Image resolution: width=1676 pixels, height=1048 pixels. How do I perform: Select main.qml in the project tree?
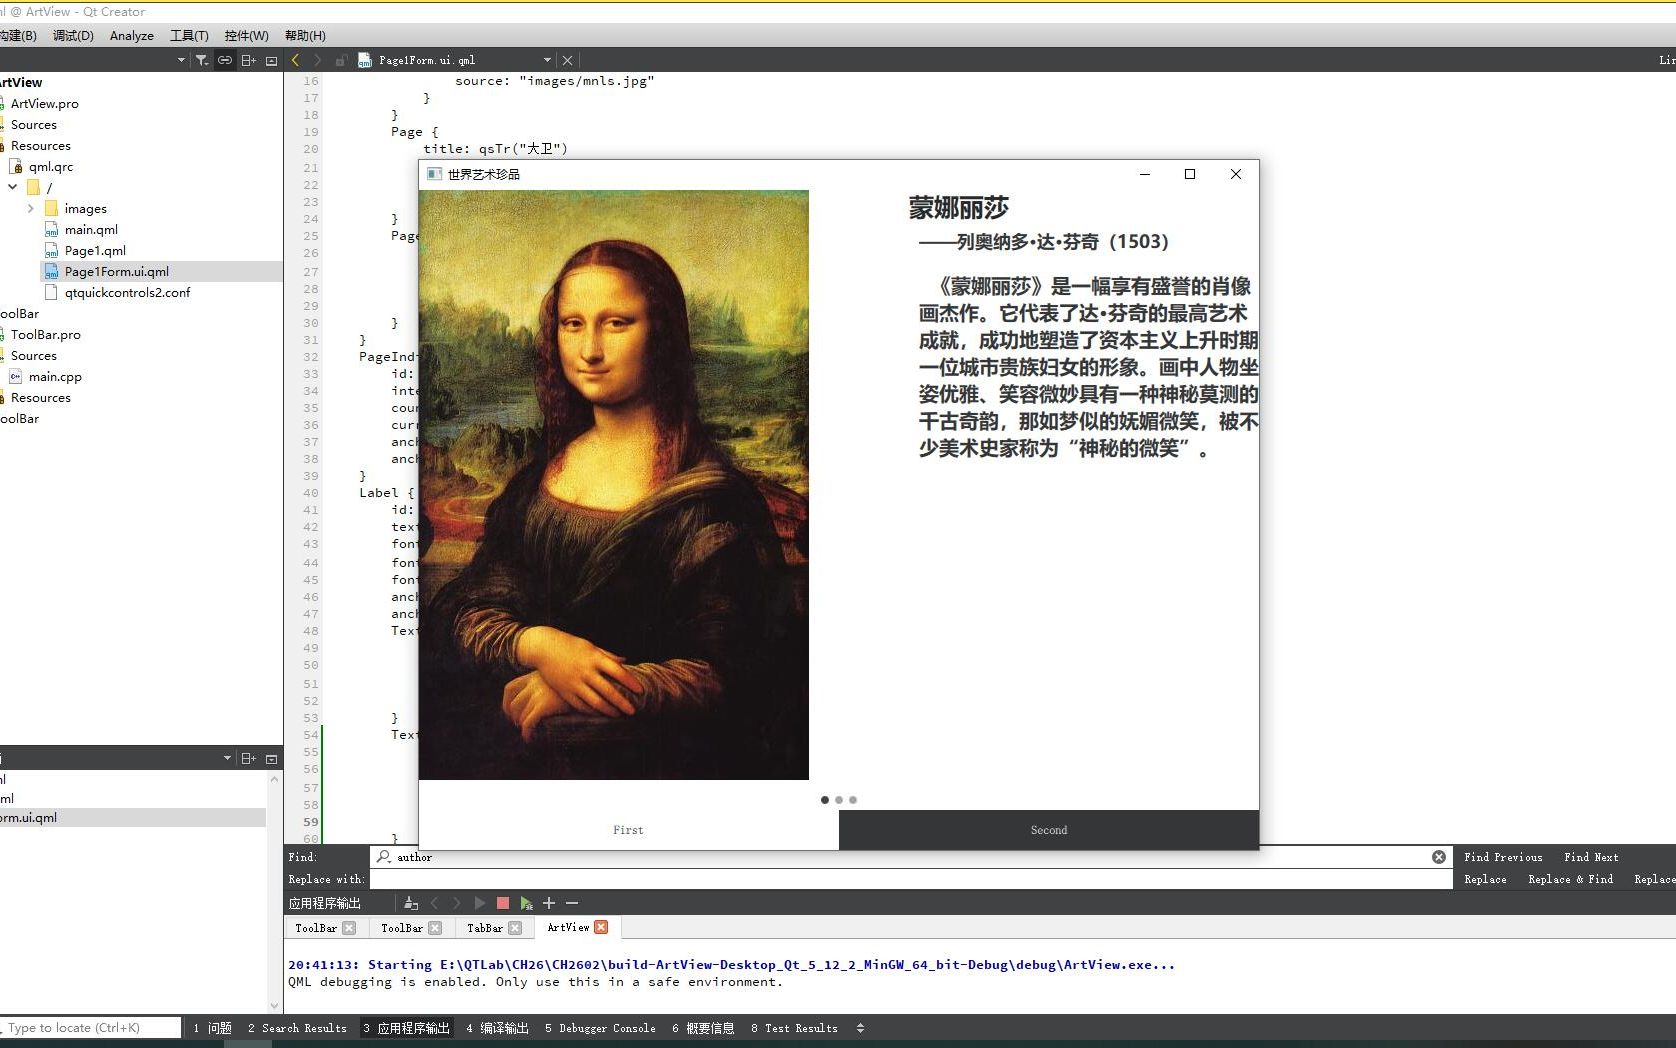[91, 229]
